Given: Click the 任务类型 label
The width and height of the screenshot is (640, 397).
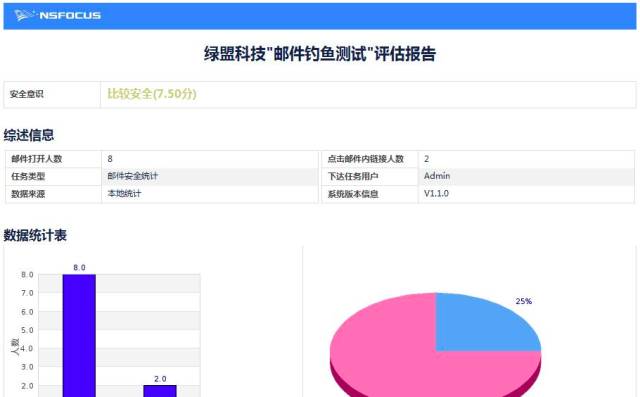Looking at the screenshot, I should pos(28,176).
